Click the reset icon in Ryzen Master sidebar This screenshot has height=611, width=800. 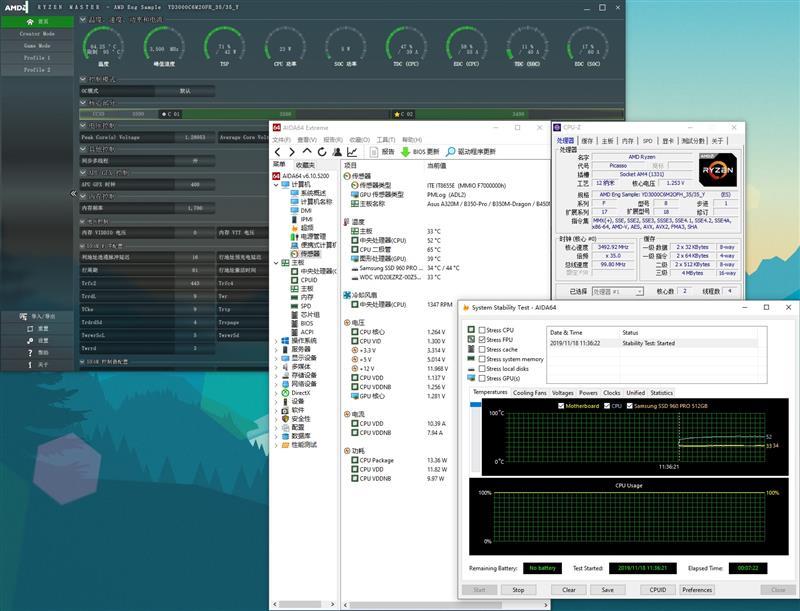30,328
